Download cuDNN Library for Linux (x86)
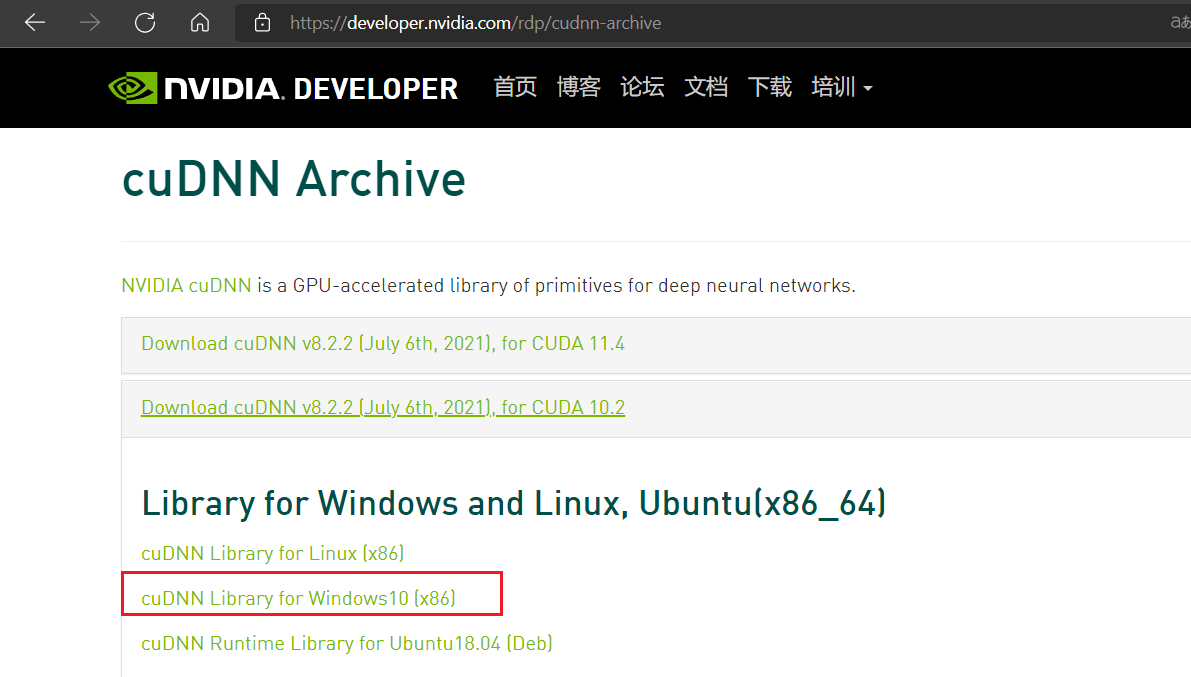 pyautogui.click(x=273, y=553)
